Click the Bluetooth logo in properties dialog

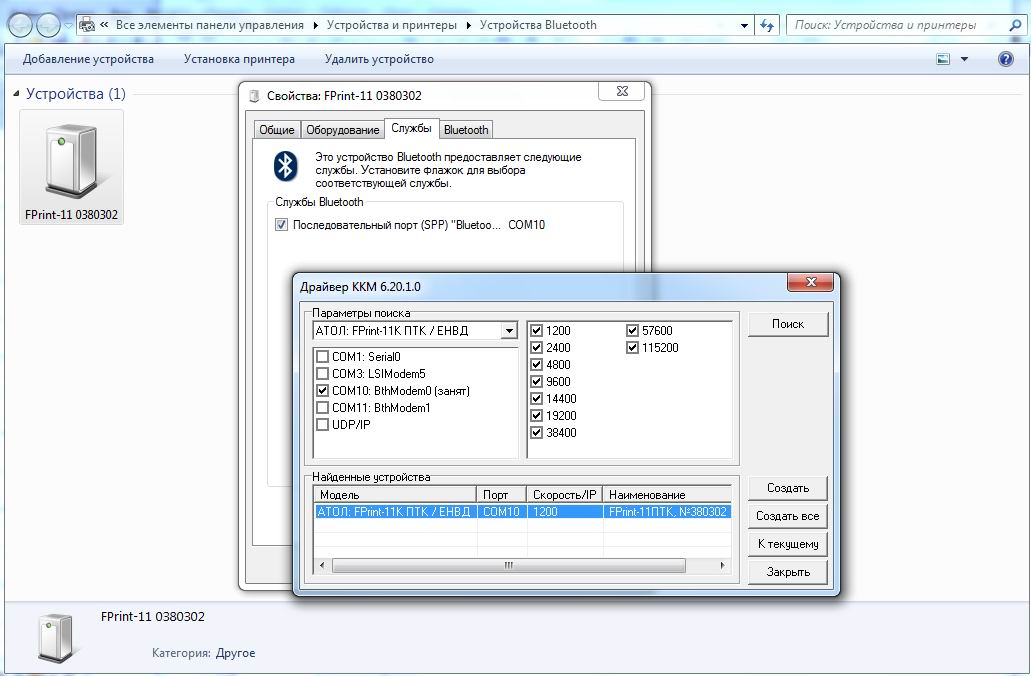click(x=288, y=165)
